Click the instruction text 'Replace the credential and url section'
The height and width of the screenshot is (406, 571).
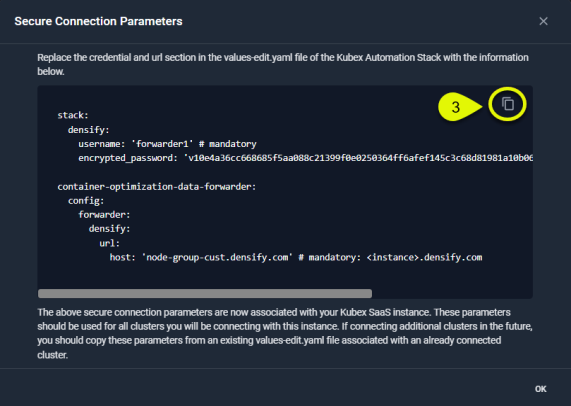pyautogui.click(x=283, y=64)
